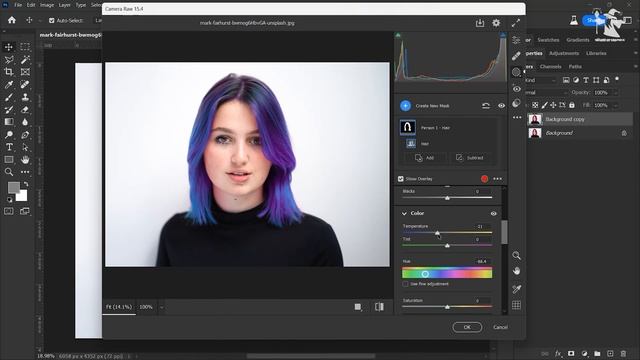Enable Use fine adjustment checkbox

point(405,284)
